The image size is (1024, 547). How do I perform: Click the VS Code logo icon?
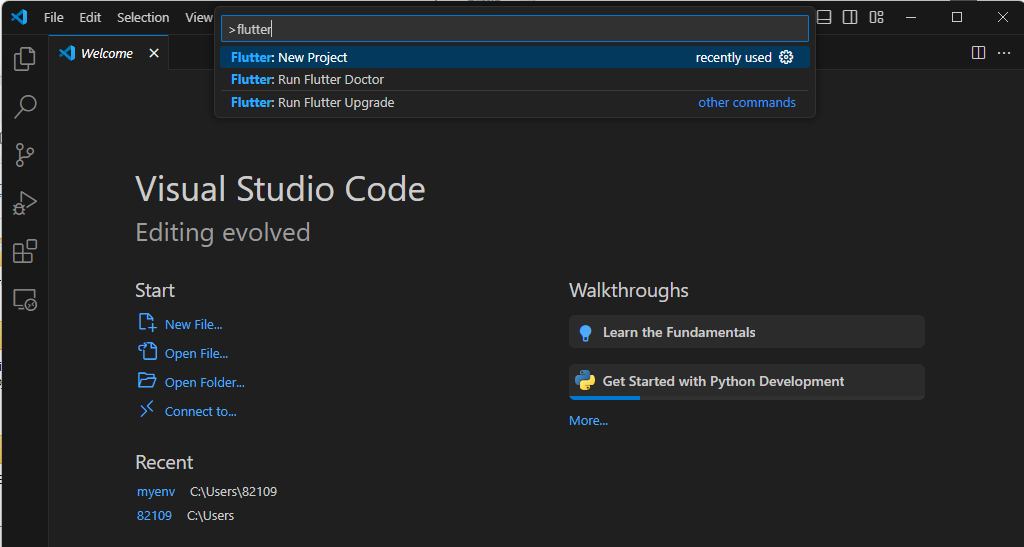click(x=19, y=17)
